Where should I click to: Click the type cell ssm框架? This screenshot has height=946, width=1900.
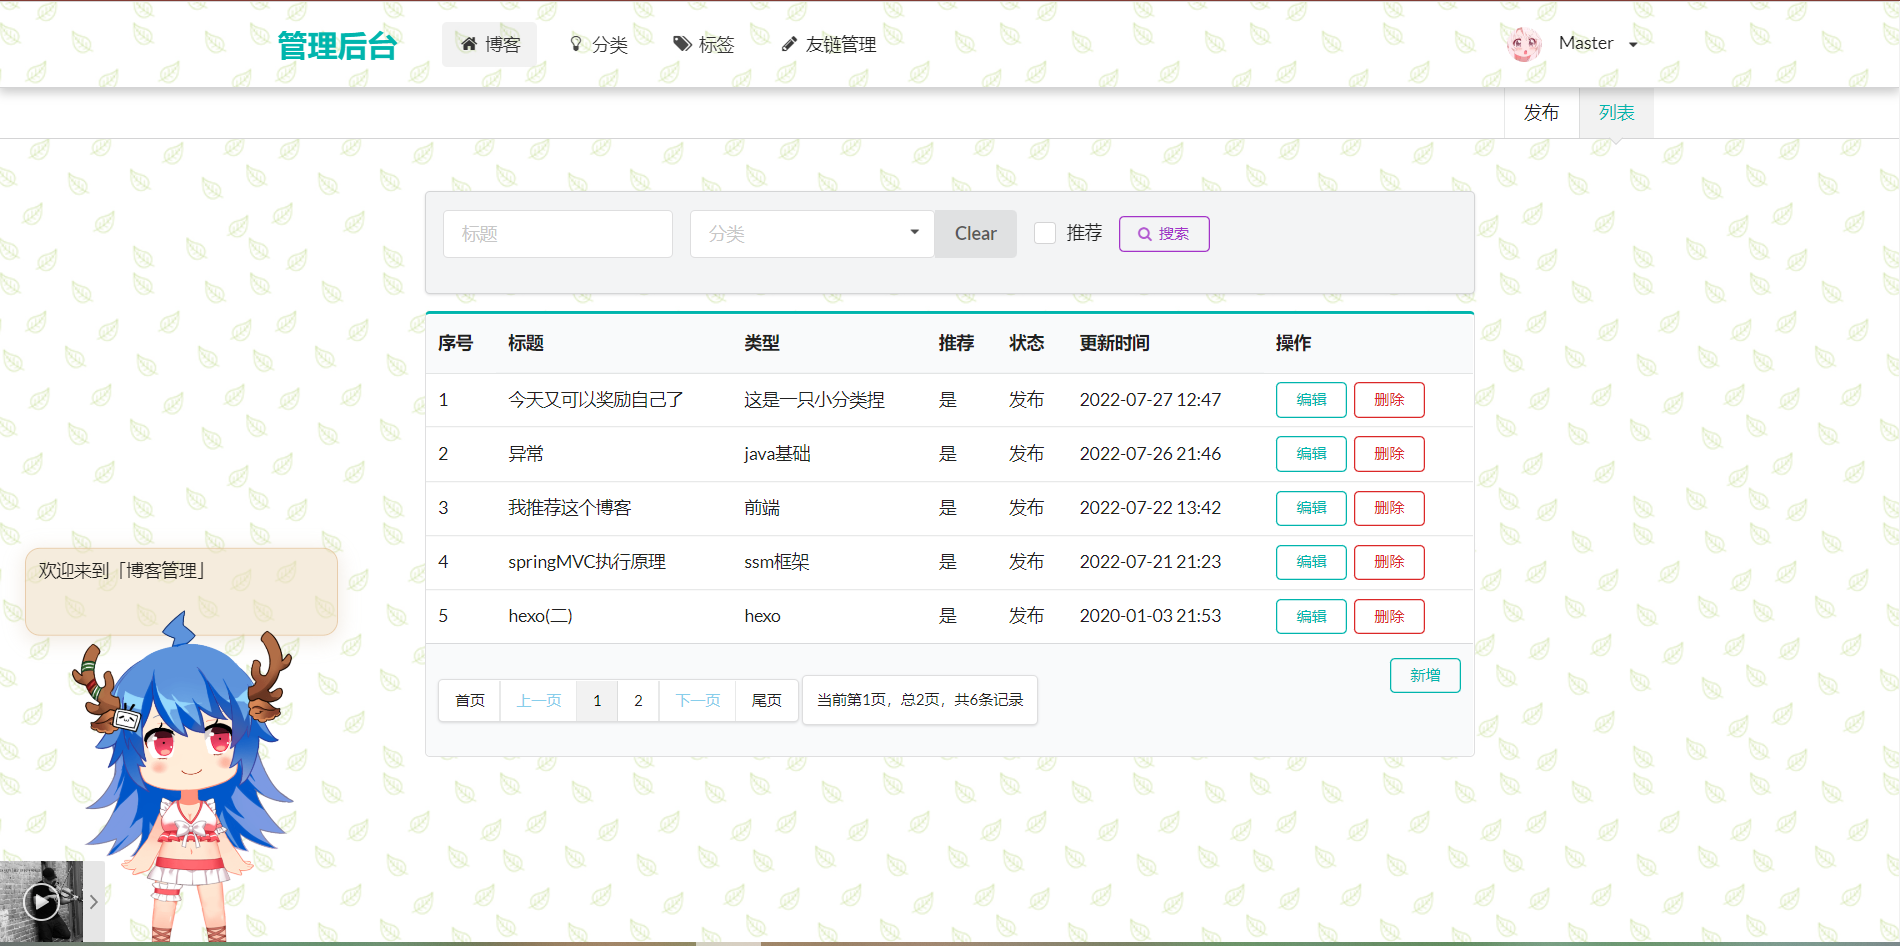pyautogui.click(x=777, y=562)
